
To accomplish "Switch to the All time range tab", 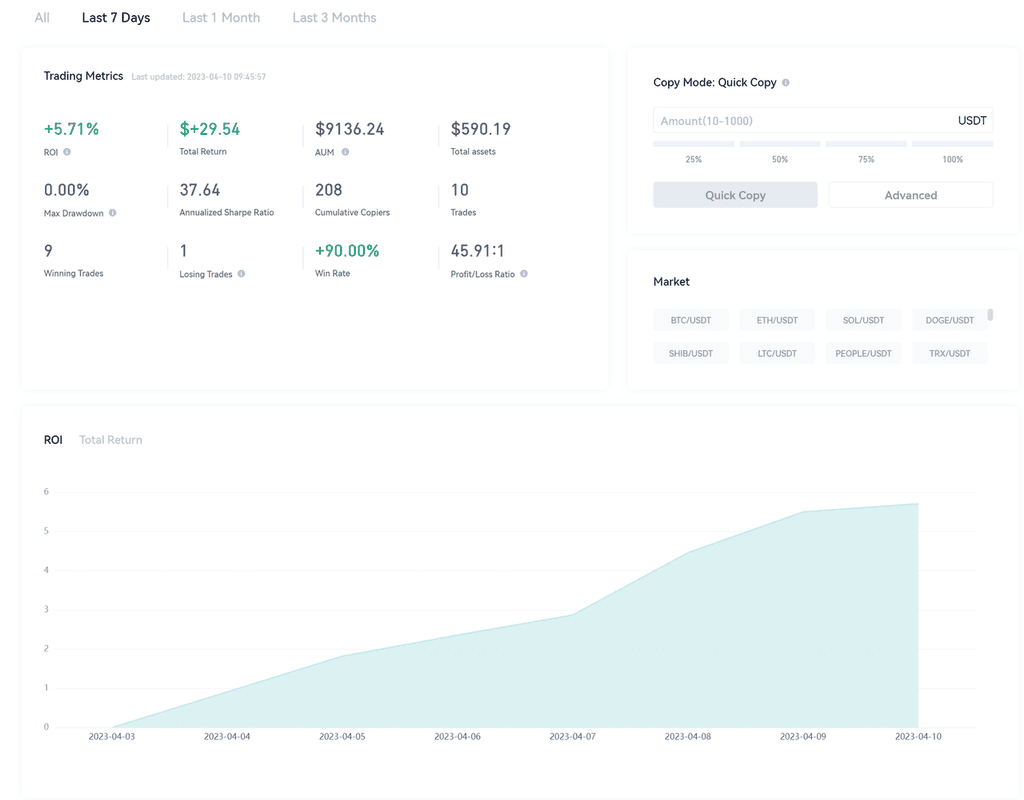I will point(42,18).
